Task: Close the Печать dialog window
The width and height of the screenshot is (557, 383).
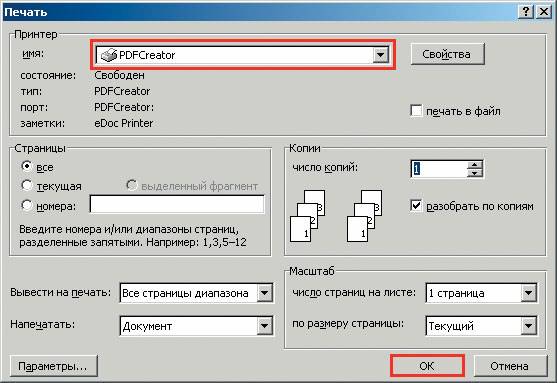Action: 544,12
